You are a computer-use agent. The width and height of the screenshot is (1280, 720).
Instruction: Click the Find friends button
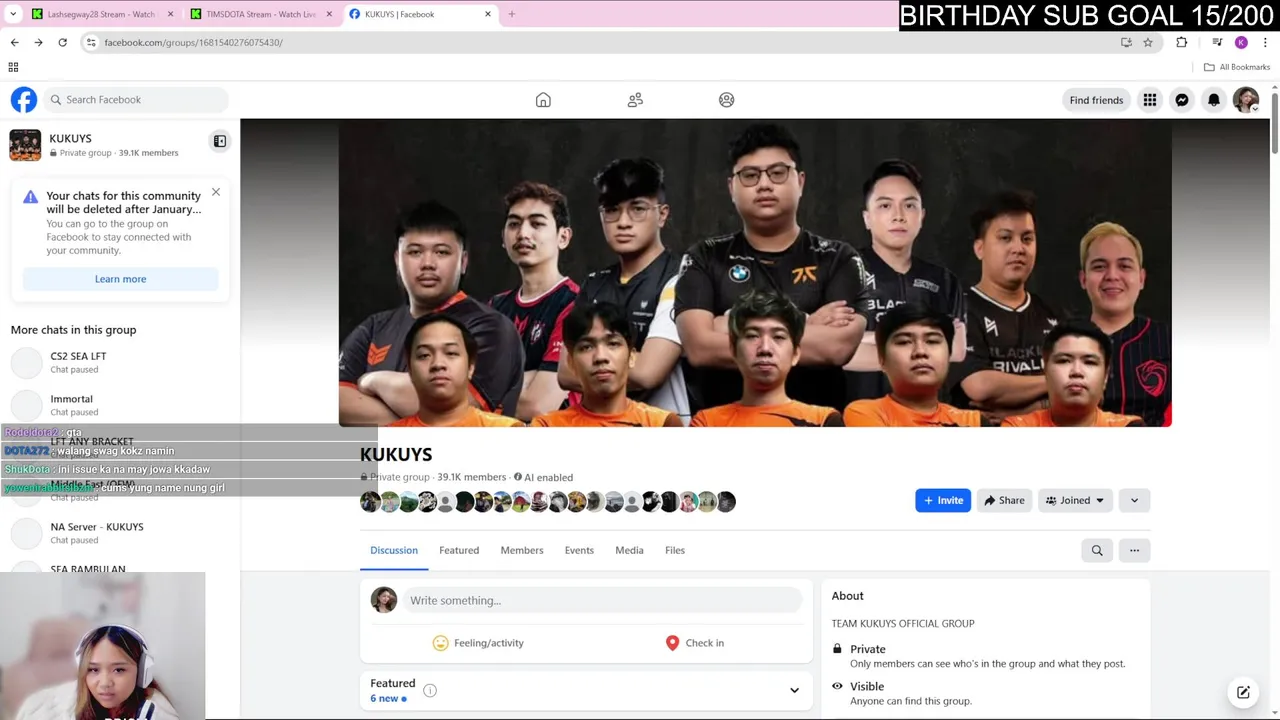(x=1096, y=100)
